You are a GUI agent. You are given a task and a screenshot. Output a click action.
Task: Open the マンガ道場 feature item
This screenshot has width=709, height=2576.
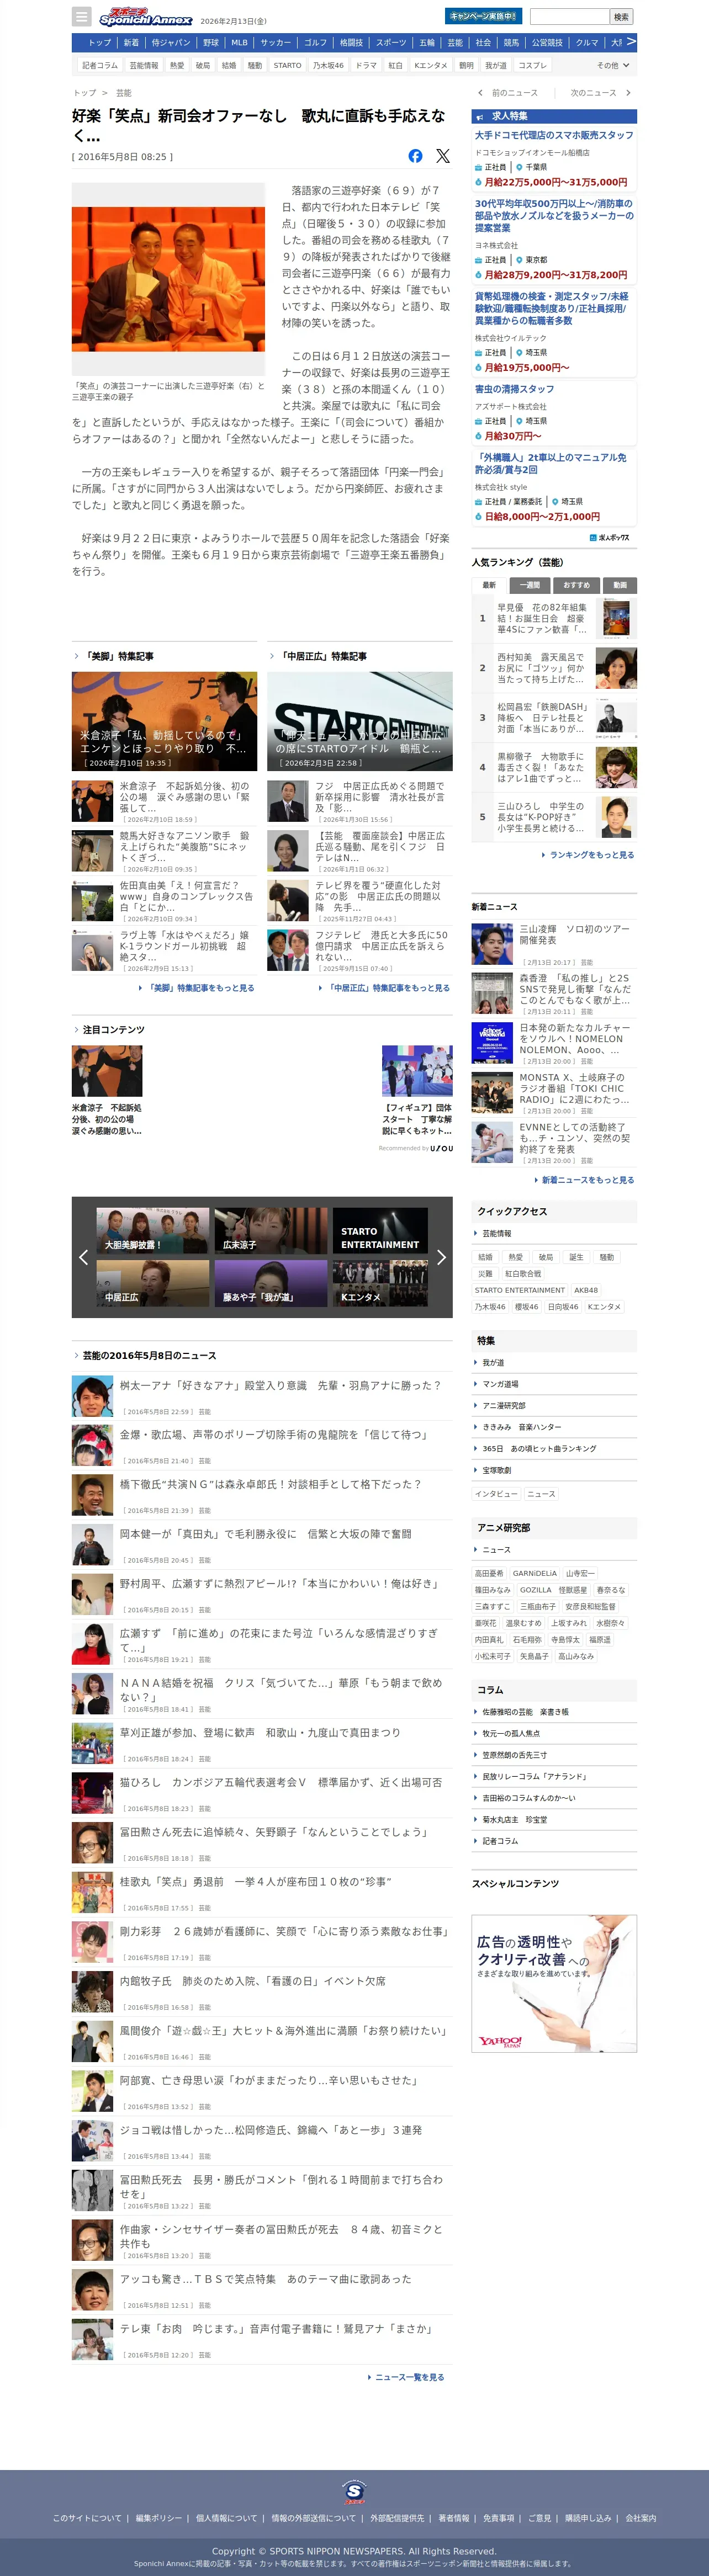click(x=554, y=1384)
